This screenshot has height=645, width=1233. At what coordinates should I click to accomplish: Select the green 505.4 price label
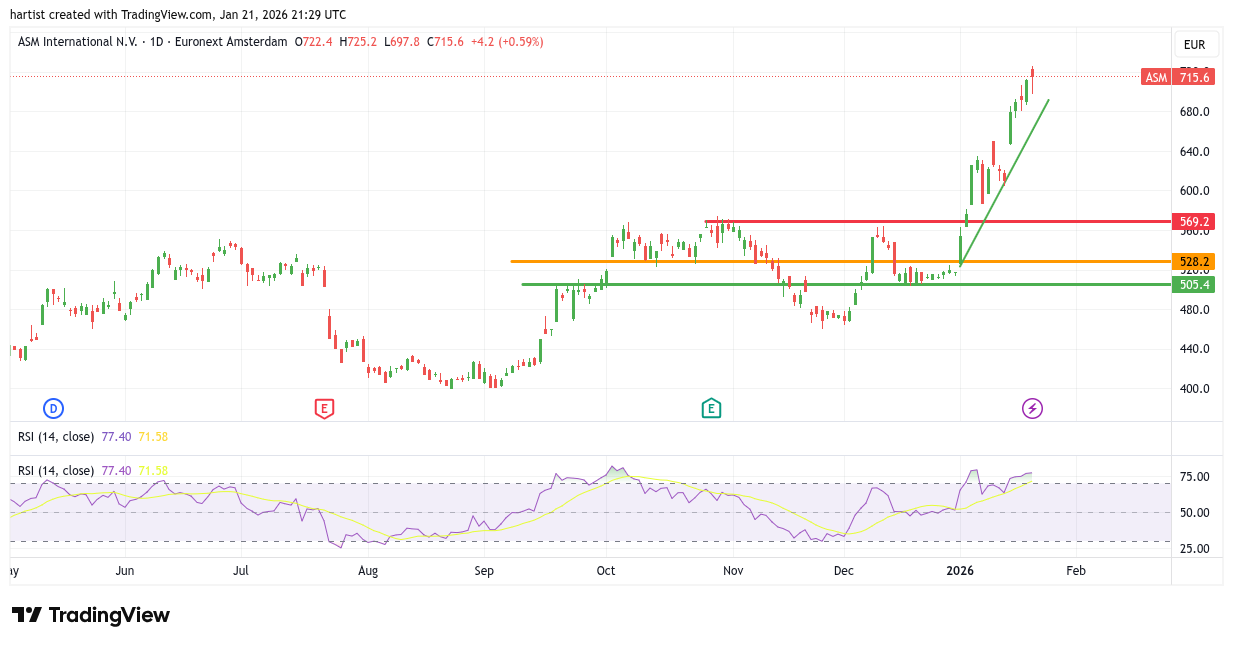tap(1194, 285)
